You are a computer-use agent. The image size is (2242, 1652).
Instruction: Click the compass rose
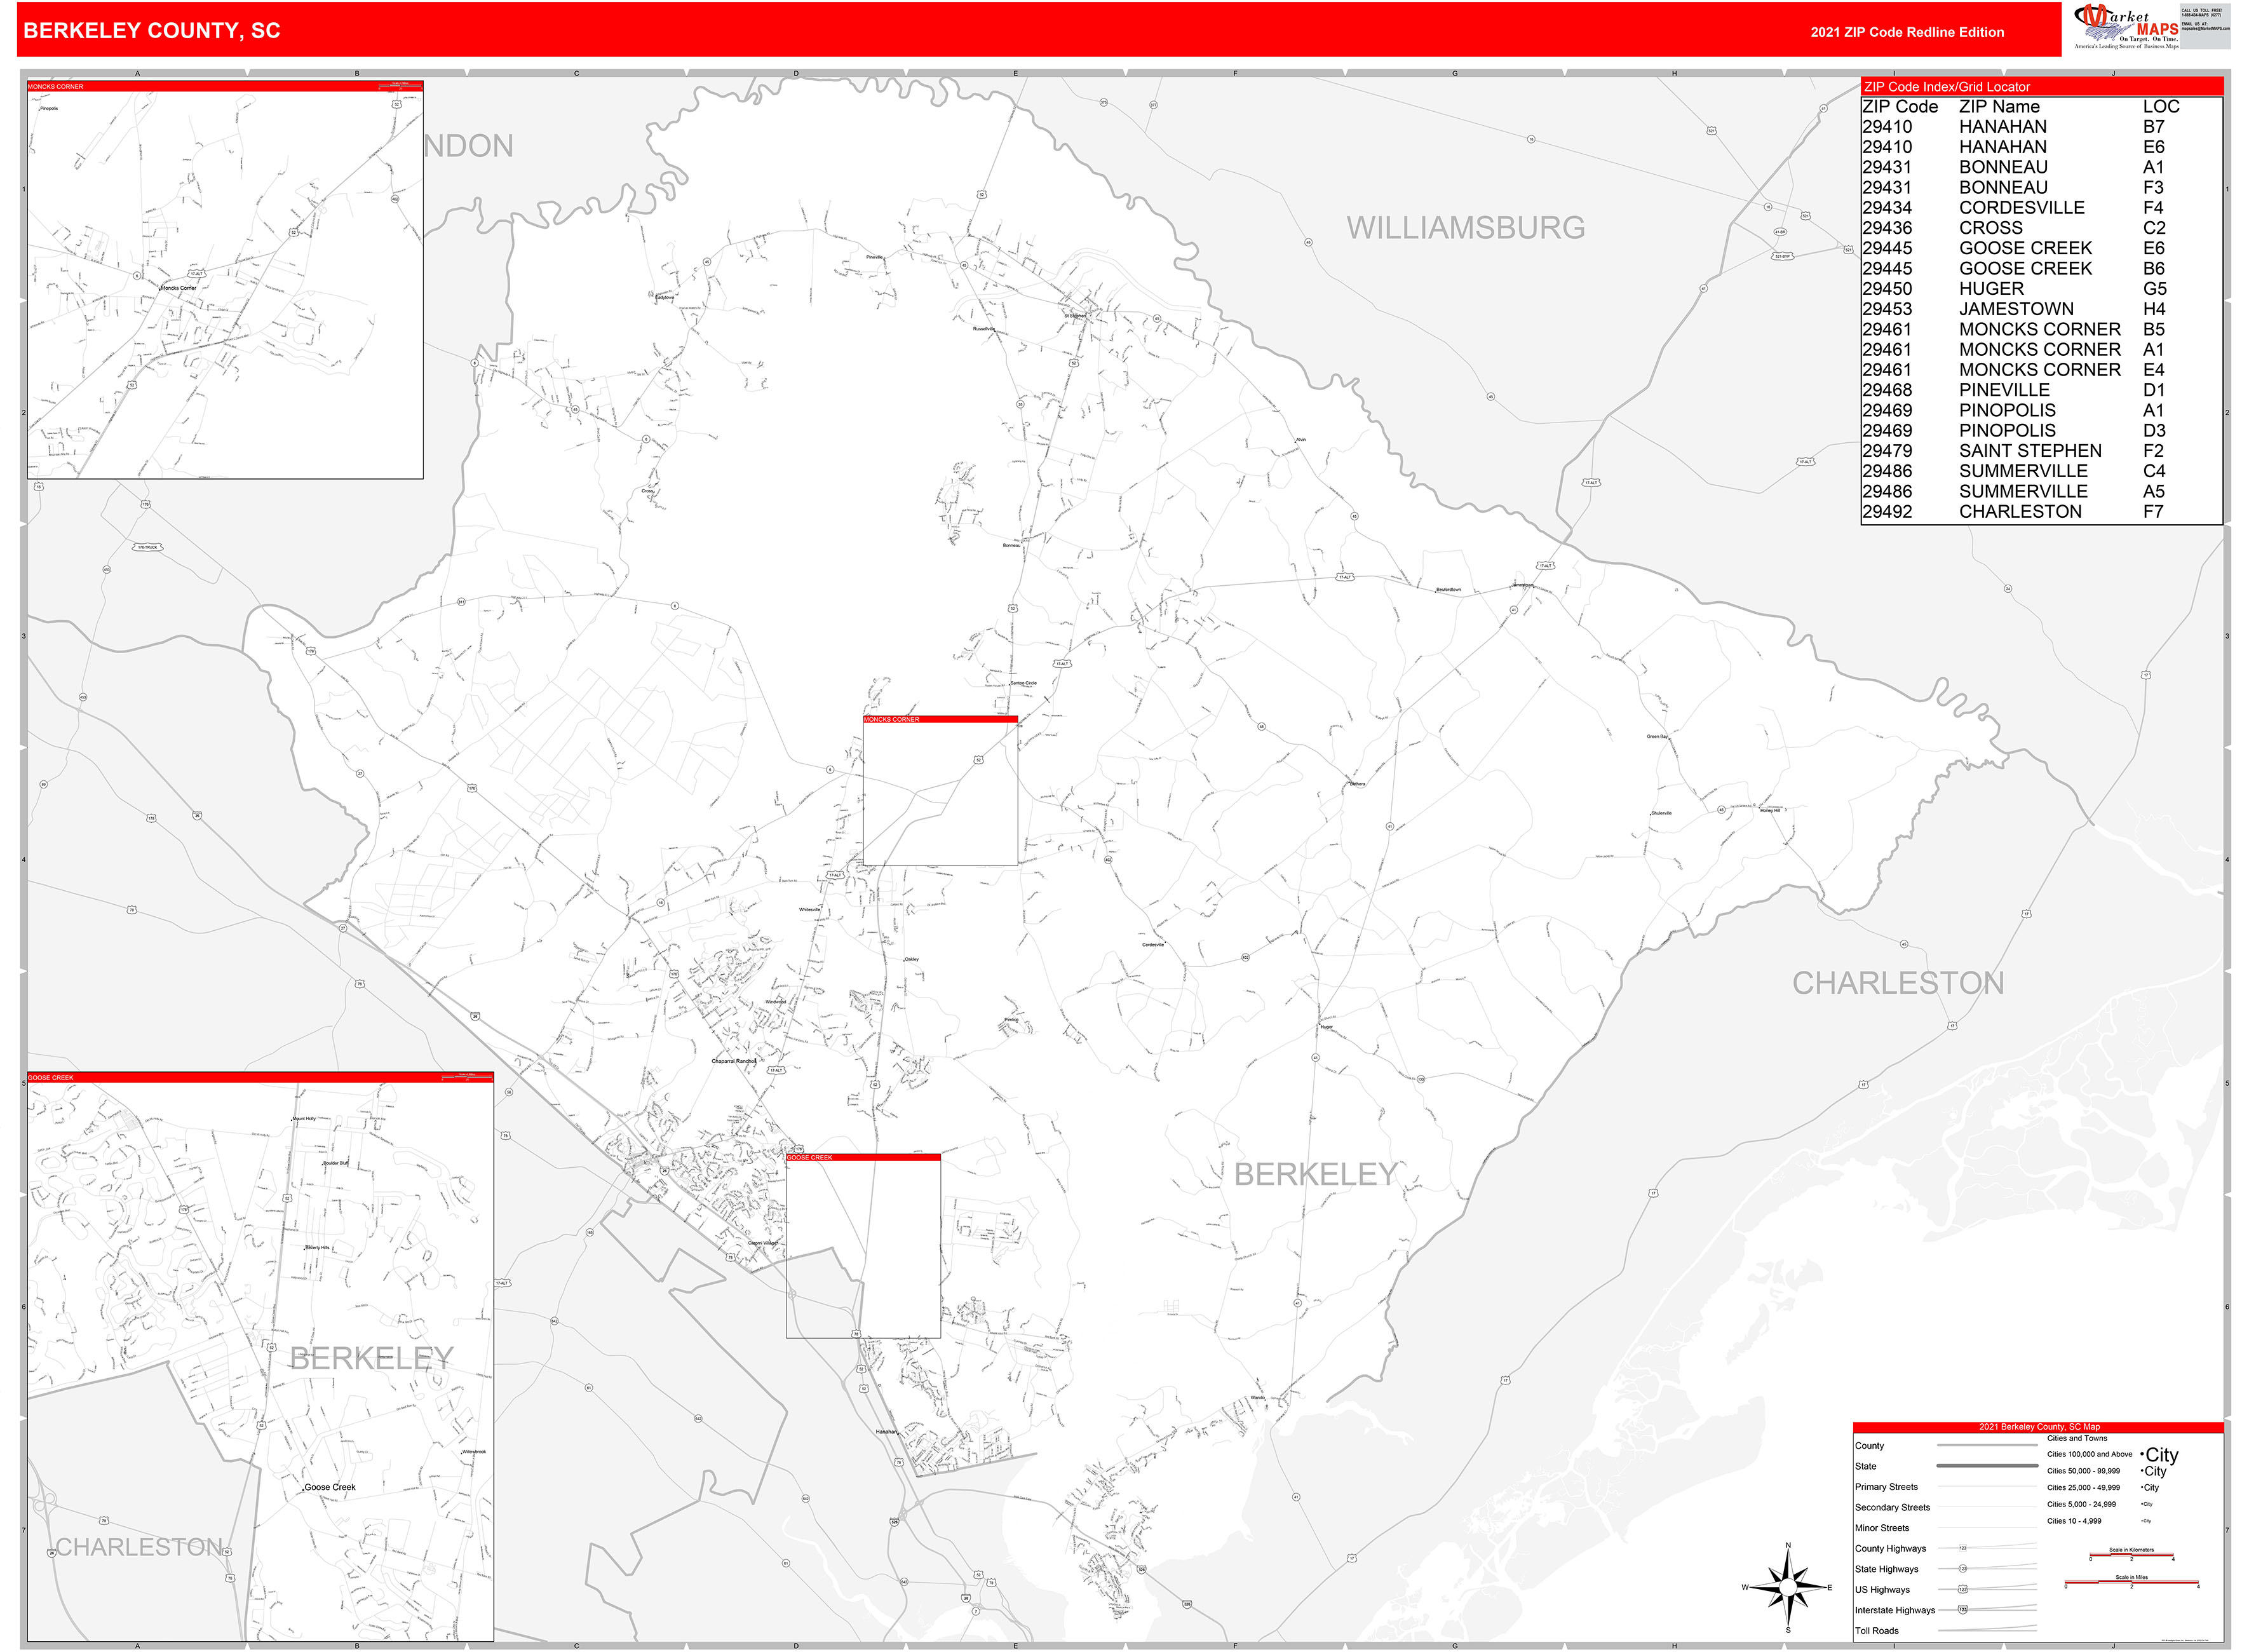click(x=1788, y=1587)
